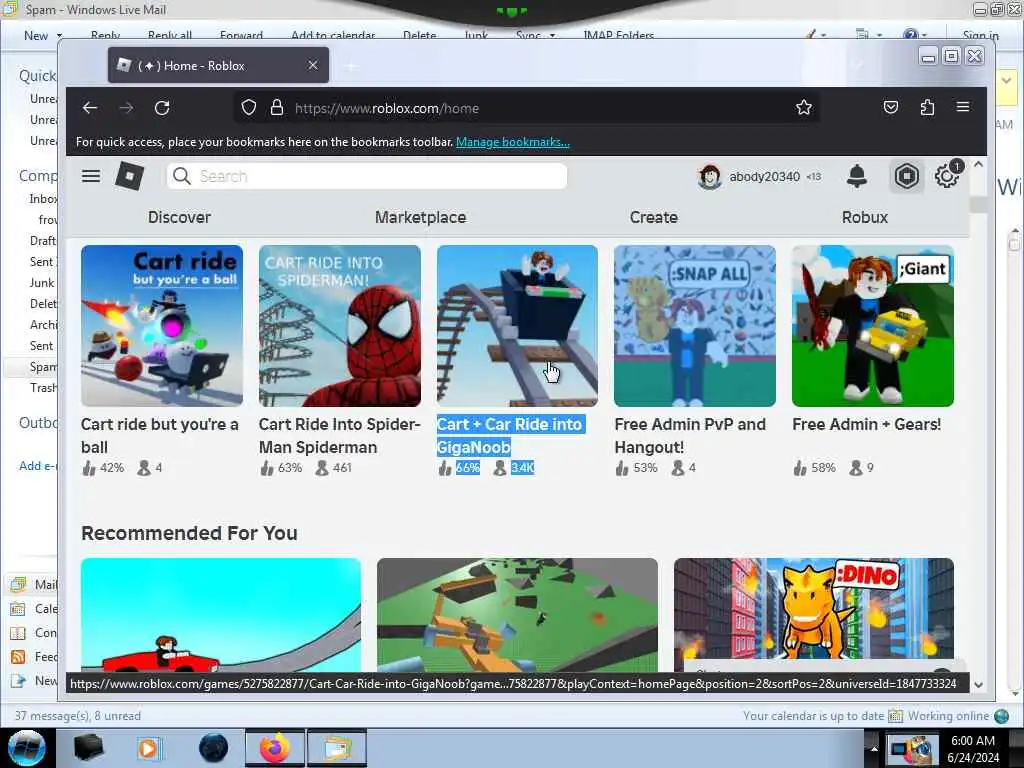Click Sign in in Windows Live Mail
The width and height of the screenshot is (1024, 768).
coord(980,35)
